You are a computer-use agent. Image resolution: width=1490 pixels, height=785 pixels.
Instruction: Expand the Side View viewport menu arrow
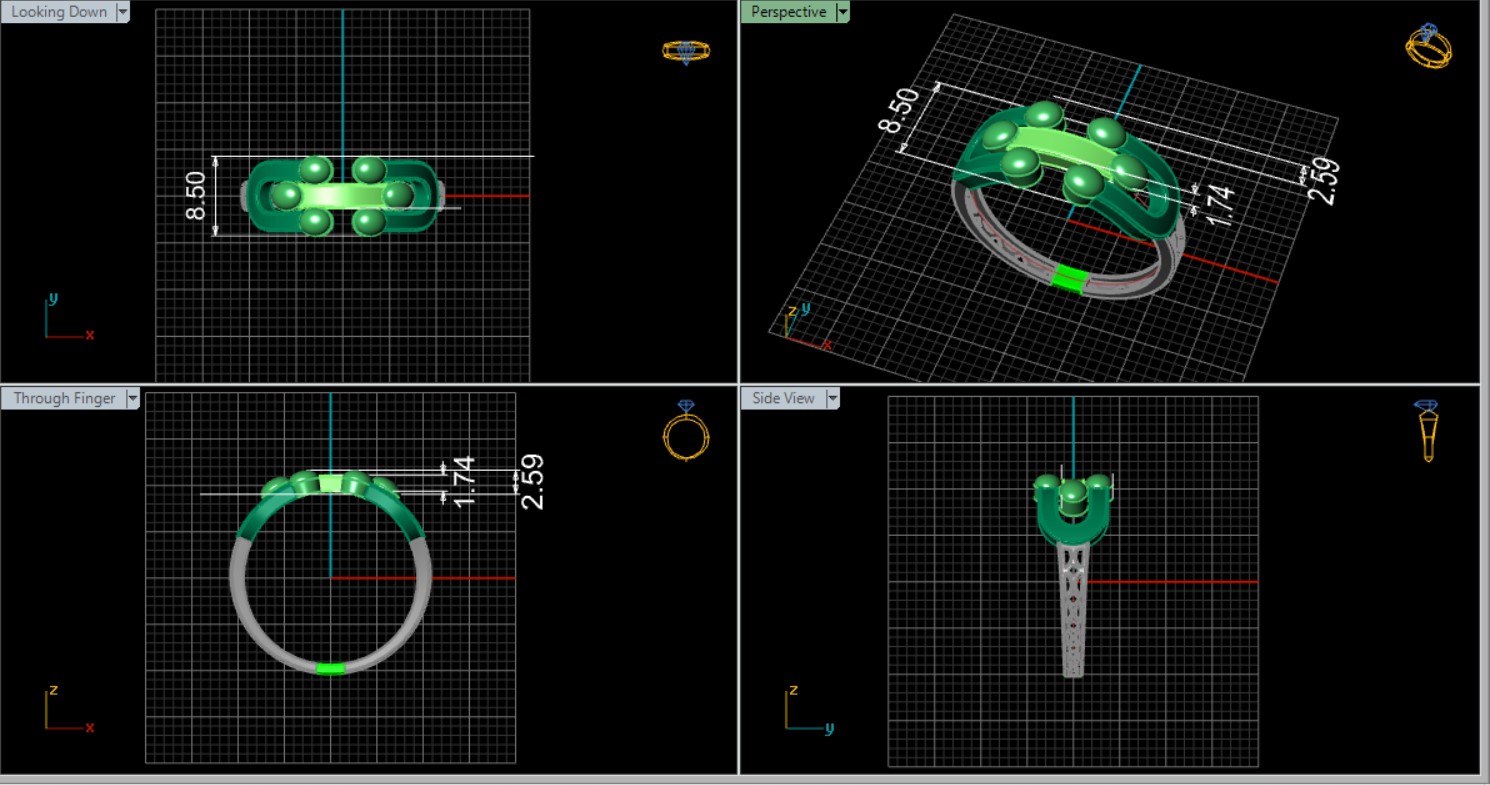[x=831, y=398]
